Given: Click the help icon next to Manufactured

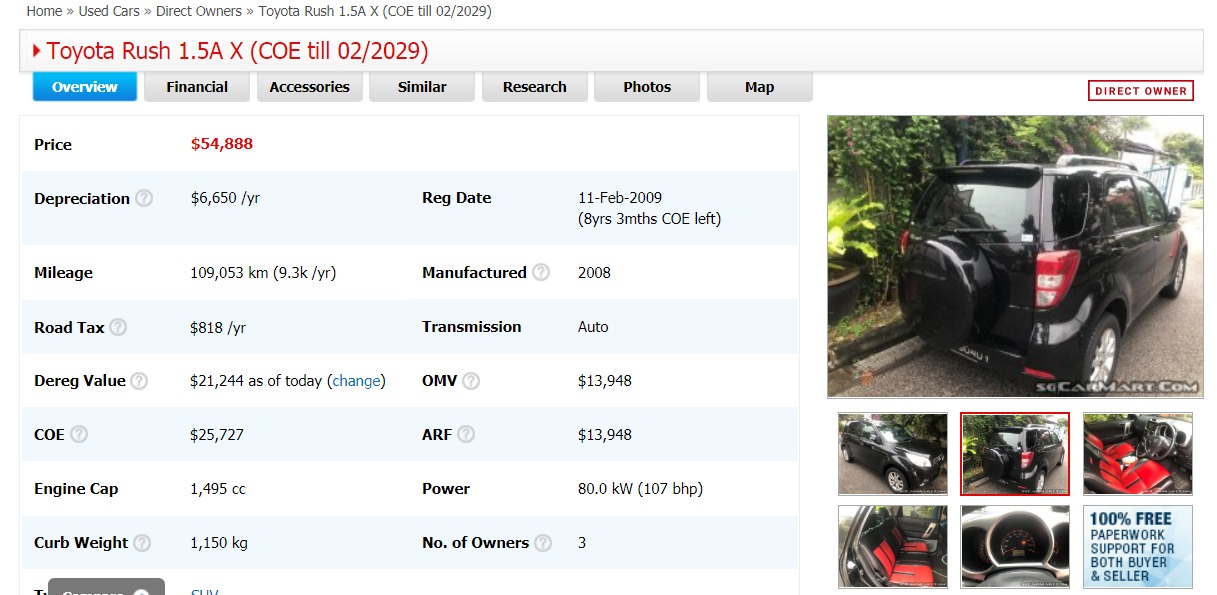Looking at the screenshot, I should pyautogui.click(x=541, y=272).
